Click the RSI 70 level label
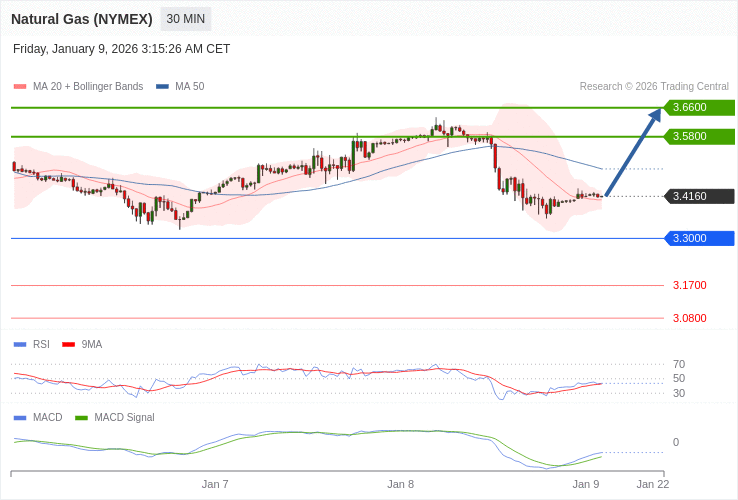 point(679,364)
